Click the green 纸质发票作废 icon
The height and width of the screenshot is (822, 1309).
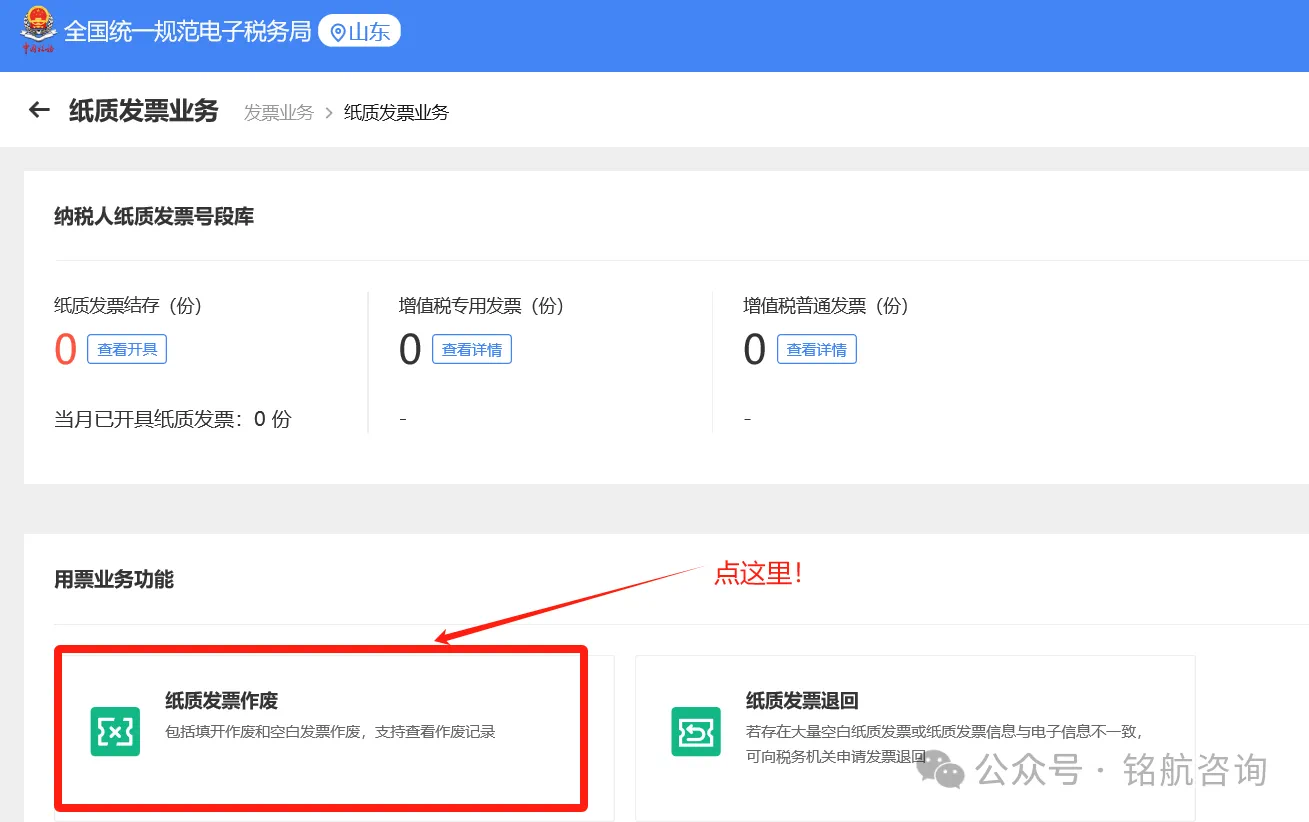[115, 731]
